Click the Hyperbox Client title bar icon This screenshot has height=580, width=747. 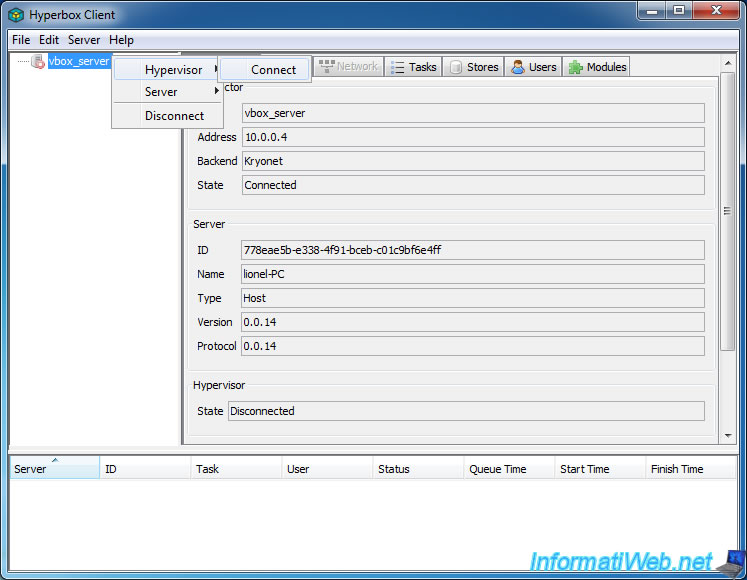[x=16, y=15]
